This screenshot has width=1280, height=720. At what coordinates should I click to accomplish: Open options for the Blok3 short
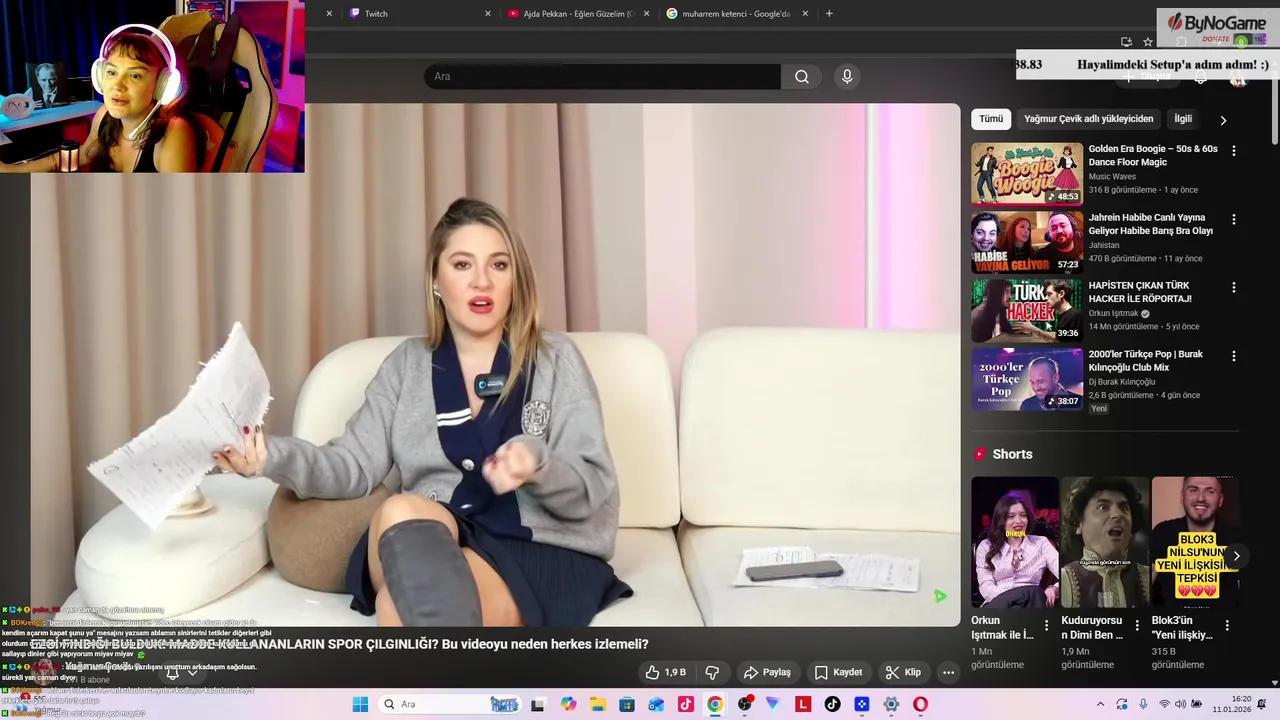coord(1227,626)
